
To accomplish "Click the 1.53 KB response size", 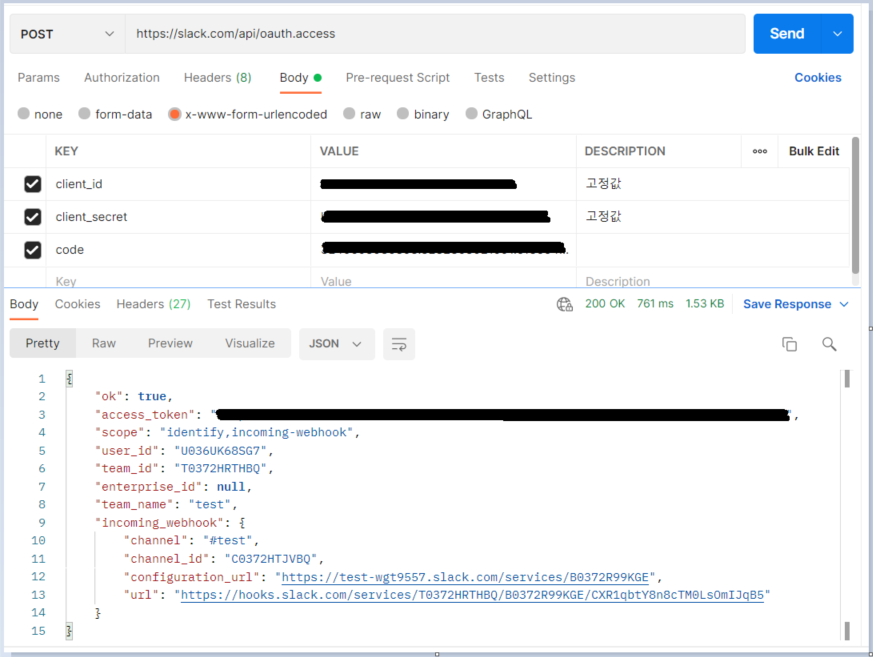I will tap(704, 304).
